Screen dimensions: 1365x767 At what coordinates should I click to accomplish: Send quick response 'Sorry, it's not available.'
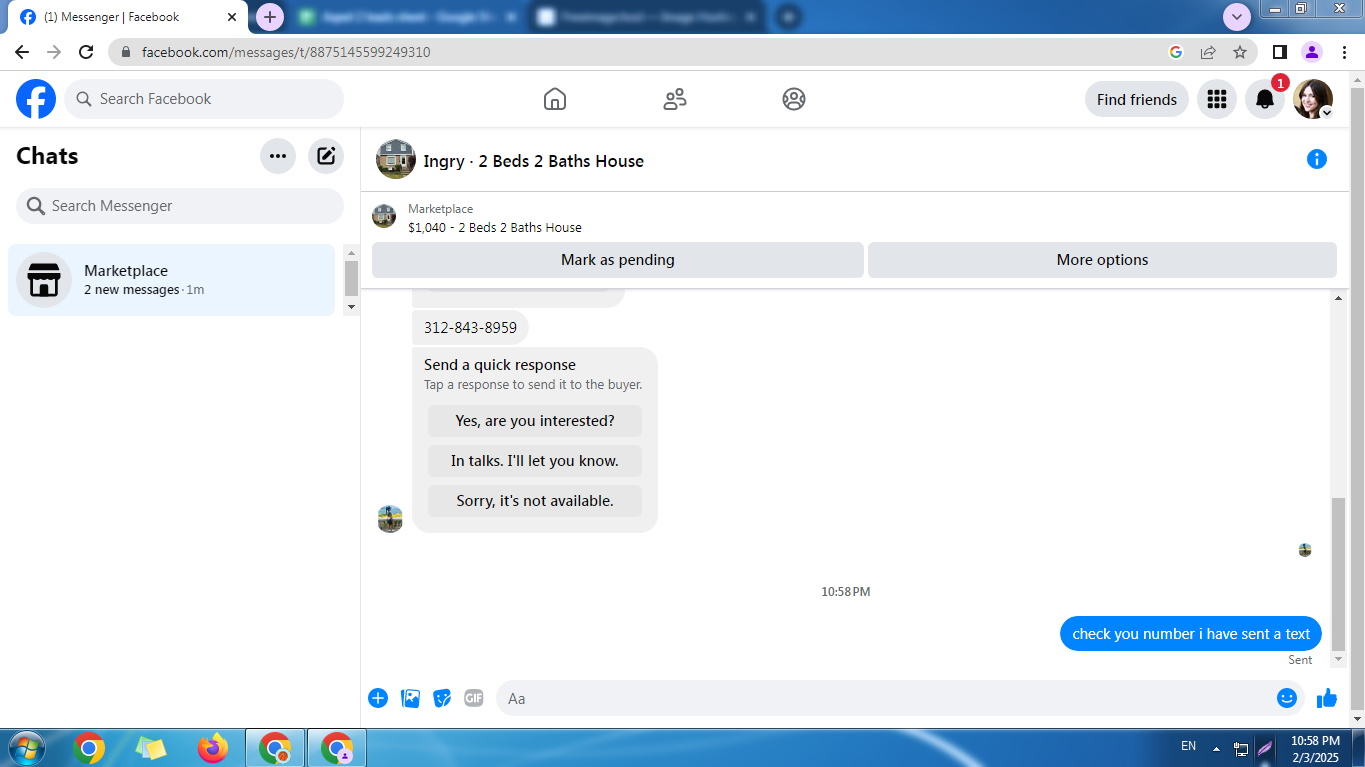coord(535,501)
